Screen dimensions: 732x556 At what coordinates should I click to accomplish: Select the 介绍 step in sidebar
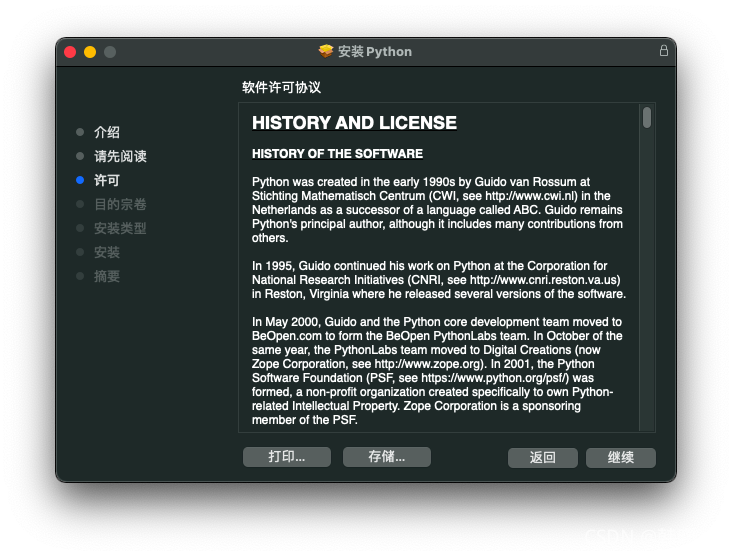[107, 132]
